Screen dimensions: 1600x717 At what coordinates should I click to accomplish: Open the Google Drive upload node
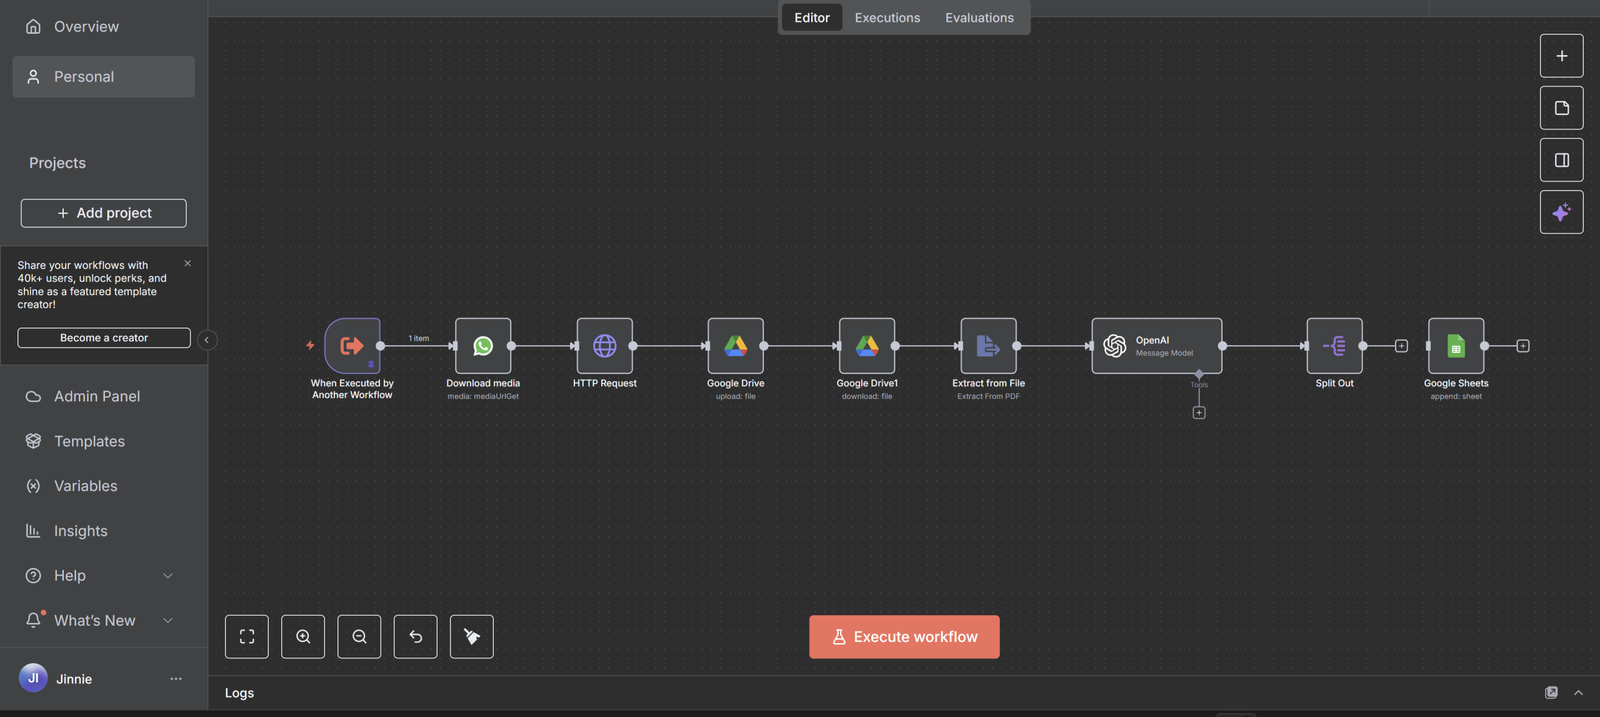point(735,346)
